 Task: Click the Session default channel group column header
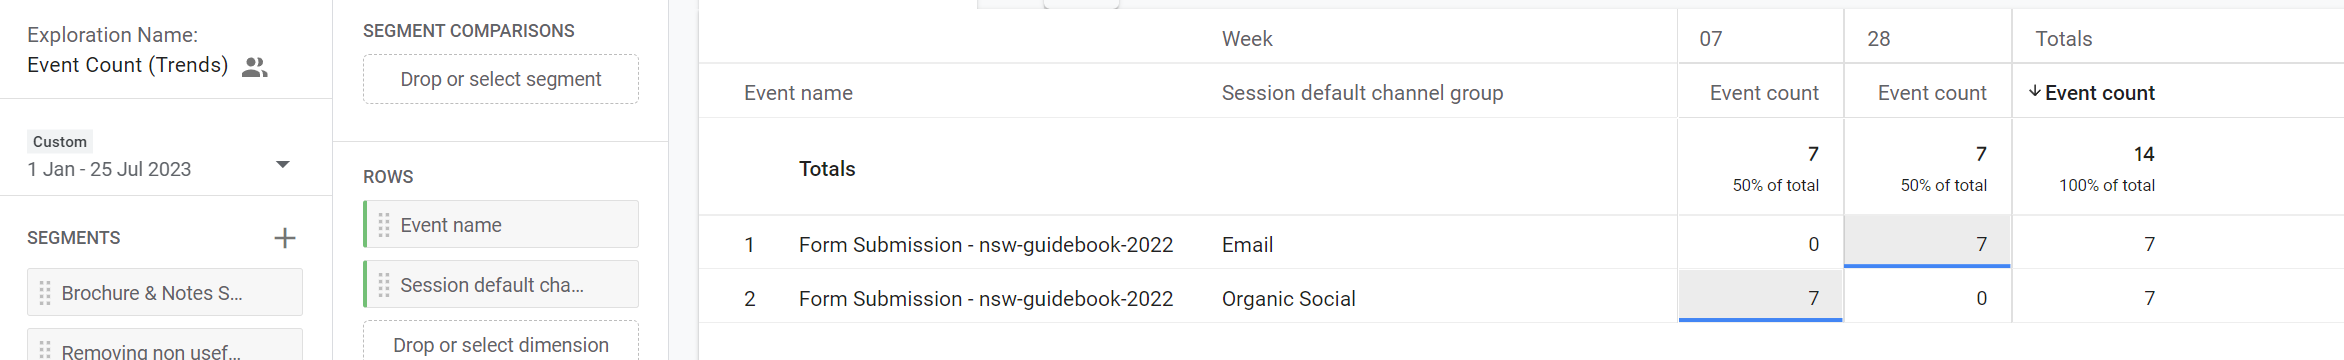(1362, 93)
